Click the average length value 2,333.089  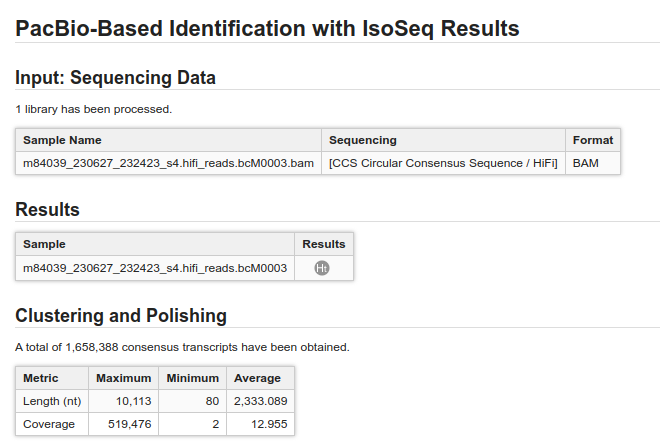260,401
